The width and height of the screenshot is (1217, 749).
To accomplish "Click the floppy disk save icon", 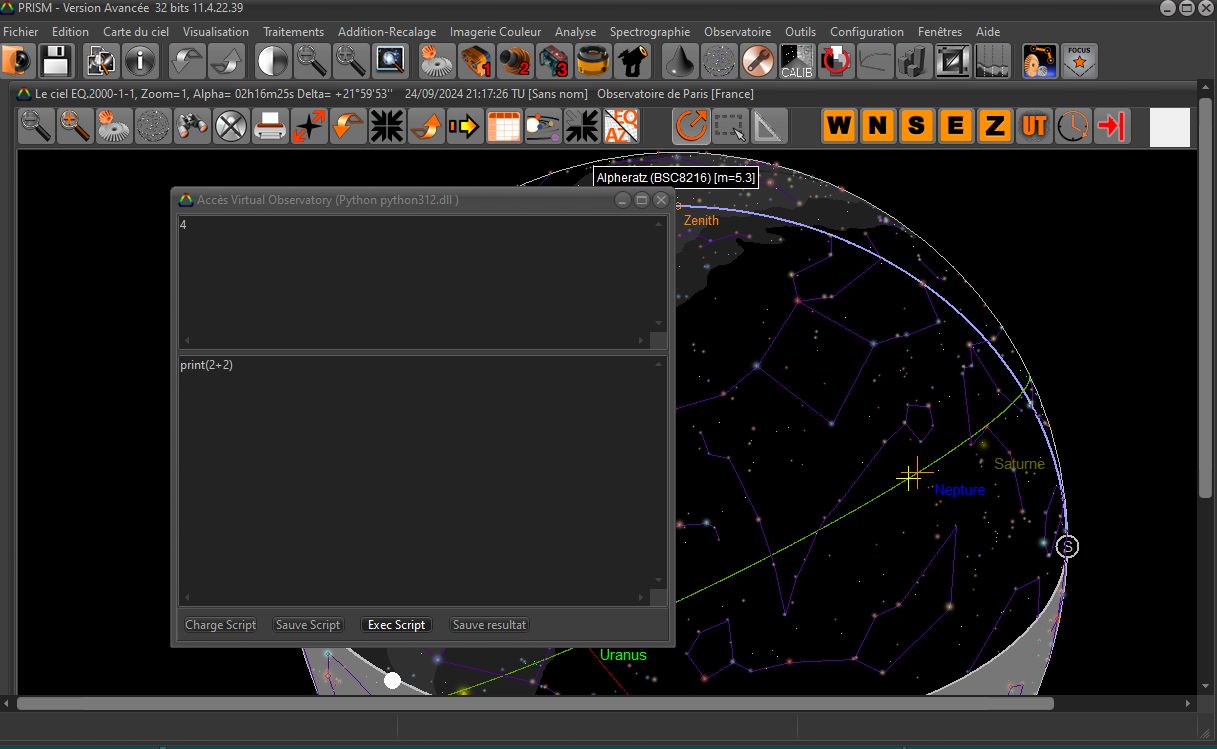I will [x=55, y=62].
